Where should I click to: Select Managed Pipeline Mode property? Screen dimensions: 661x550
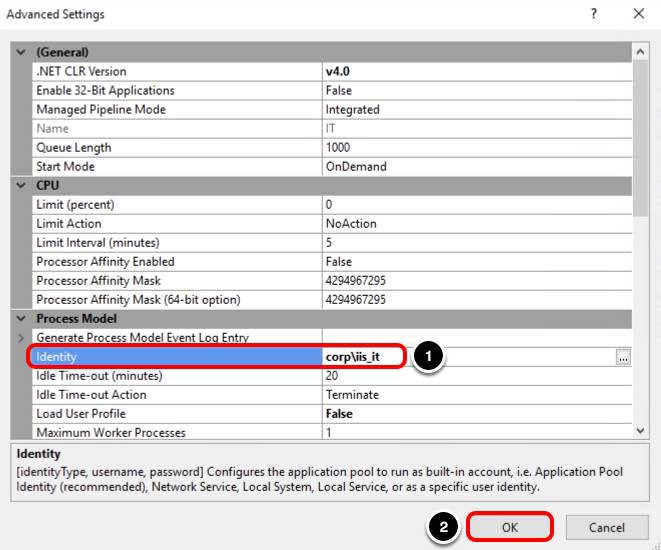[x=177, y=110]
